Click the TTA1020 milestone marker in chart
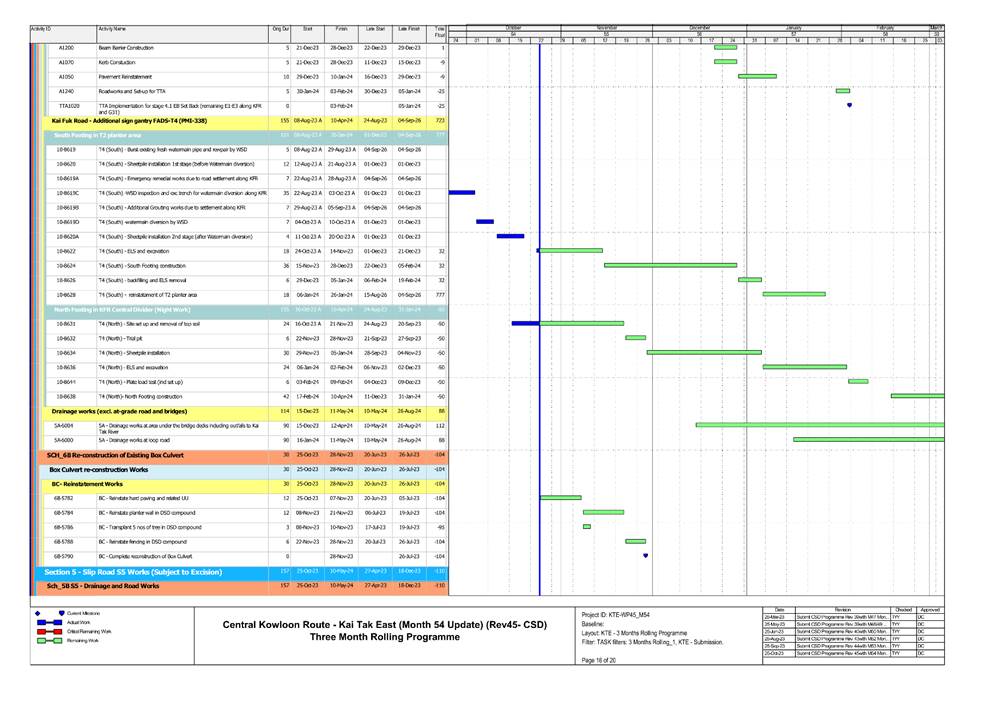 click(849, 105)
